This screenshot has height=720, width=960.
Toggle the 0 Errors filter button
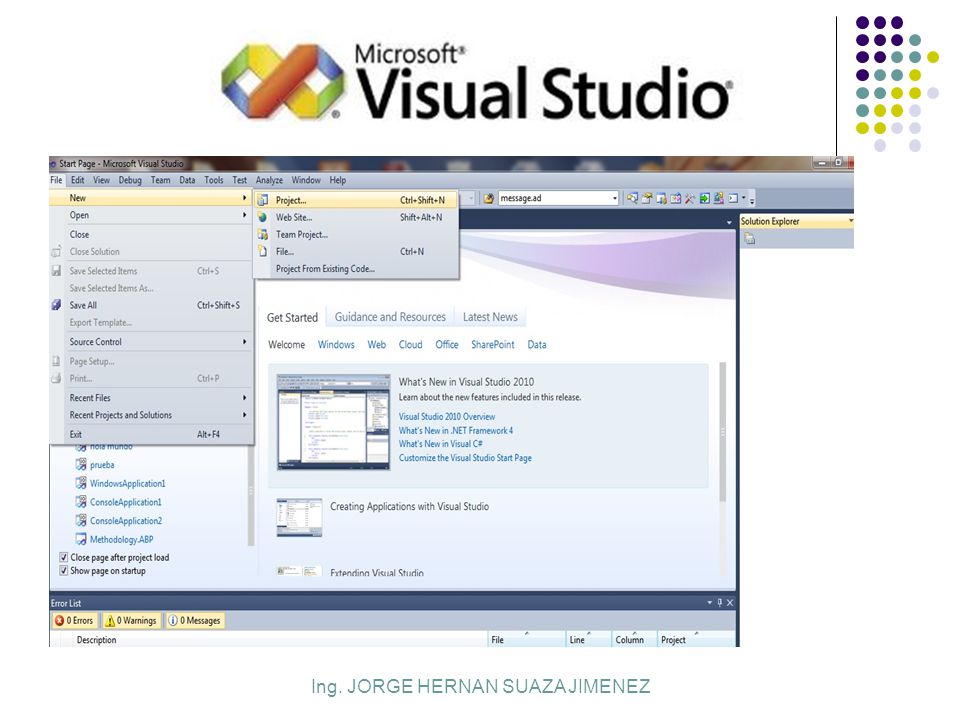tap(74, 620)
